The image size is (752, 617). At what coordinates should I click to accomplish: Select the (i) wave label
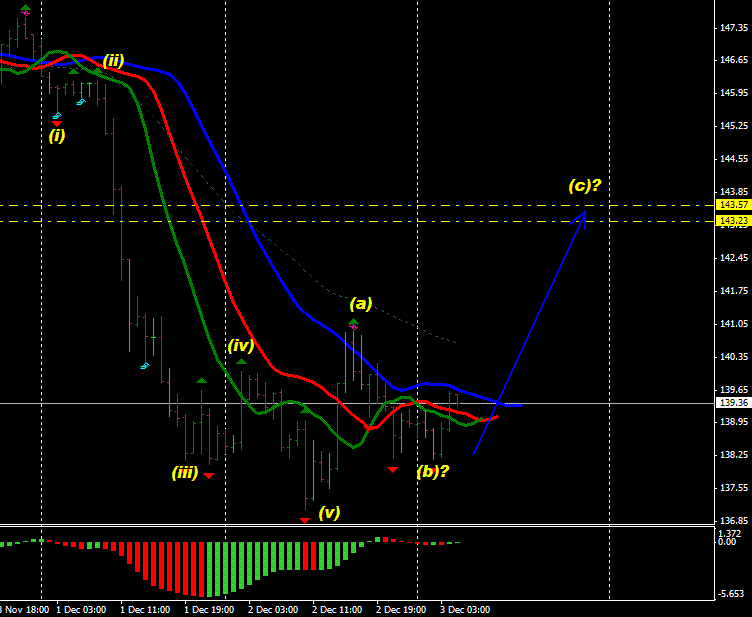point(57,136)
